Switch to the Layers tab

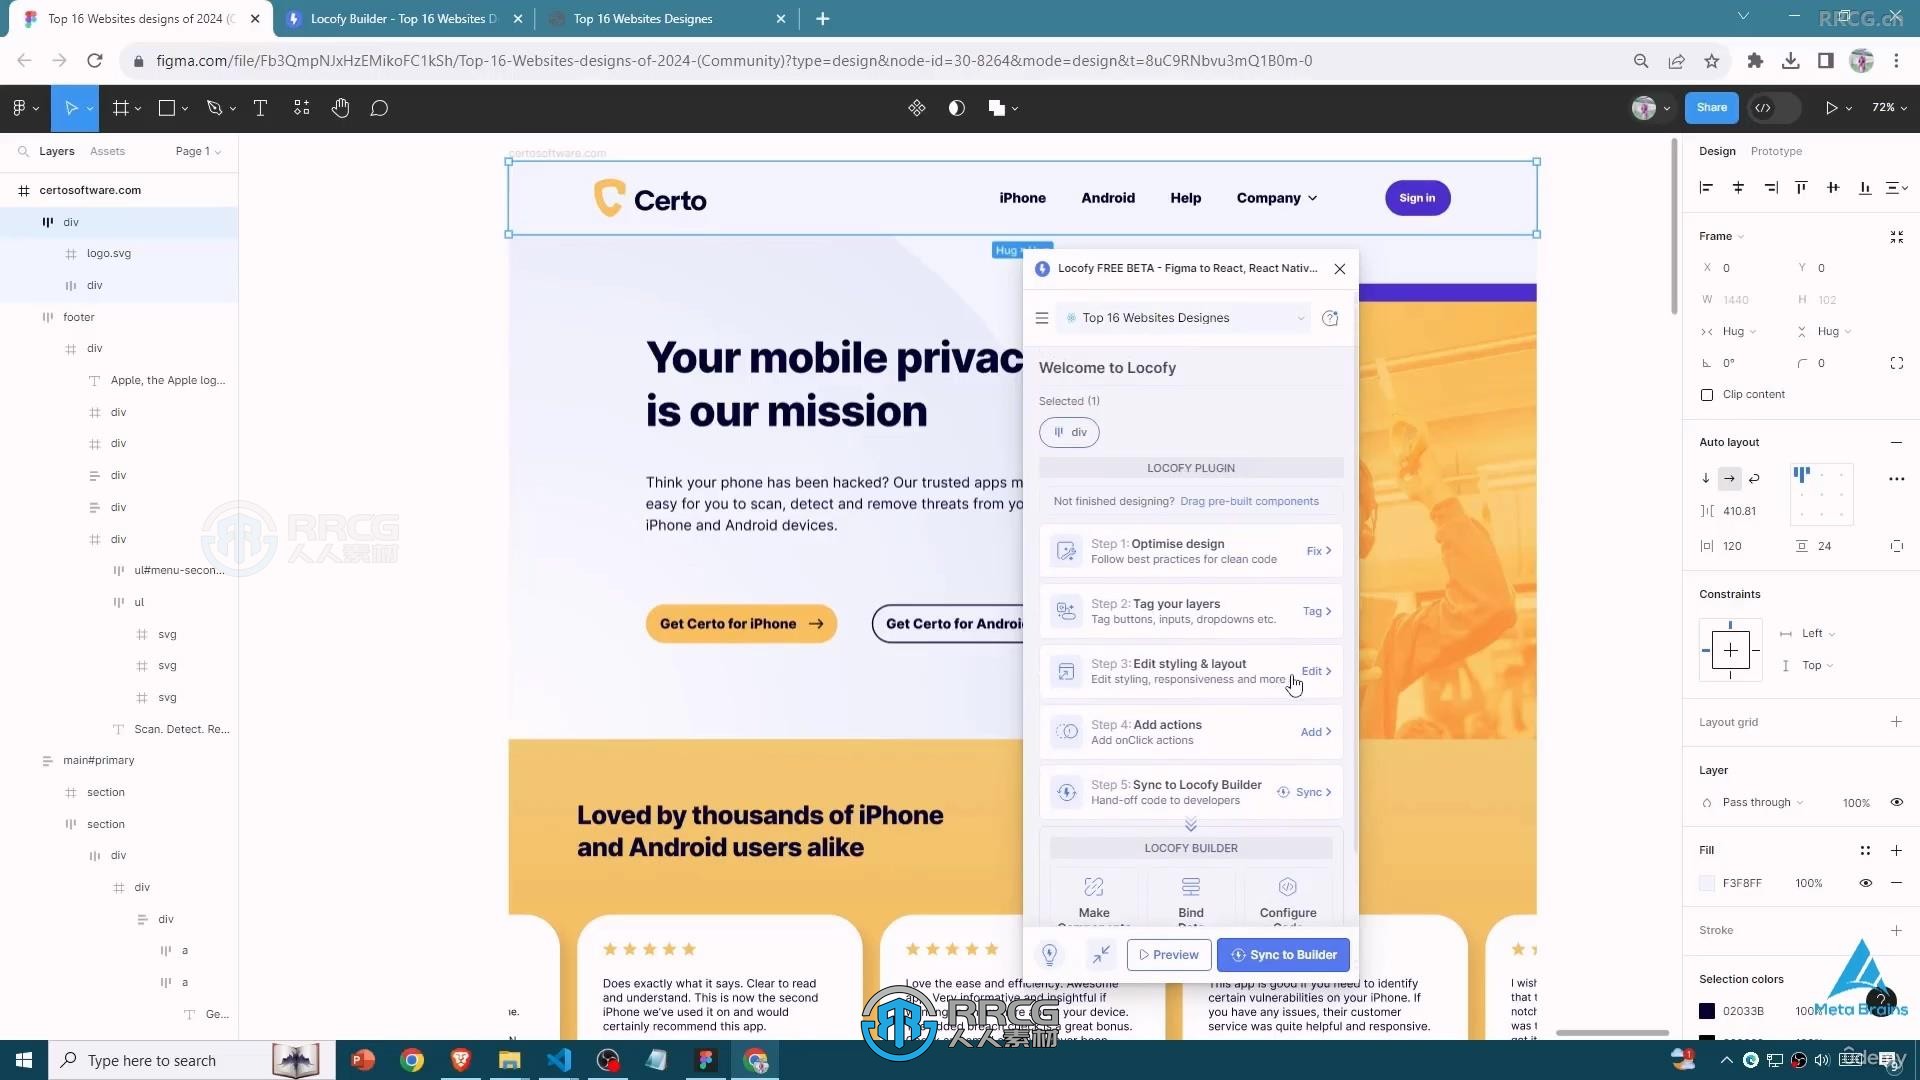coord(56,151)
